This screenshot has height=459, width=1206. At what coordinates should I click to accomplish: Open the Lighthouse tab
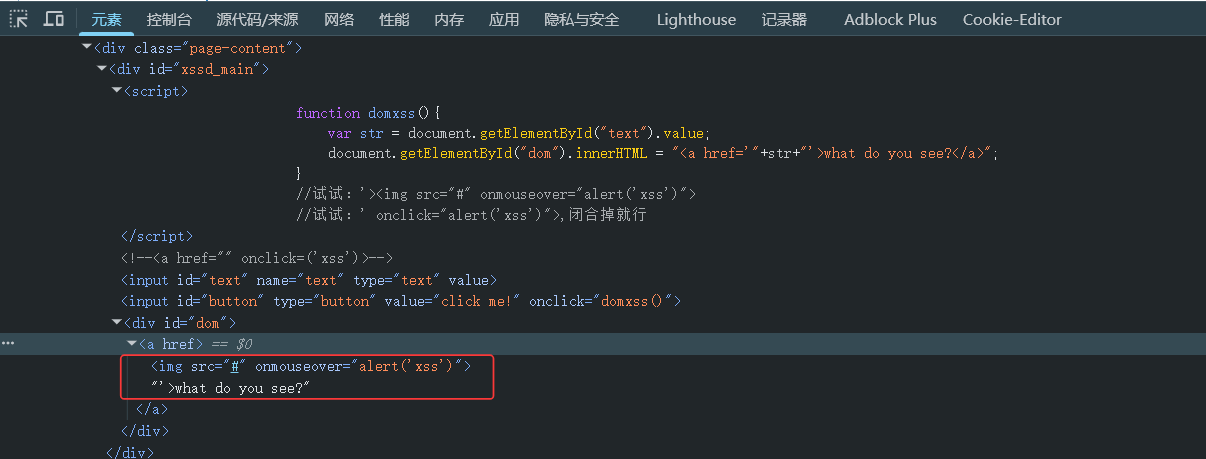coord(696,19)
